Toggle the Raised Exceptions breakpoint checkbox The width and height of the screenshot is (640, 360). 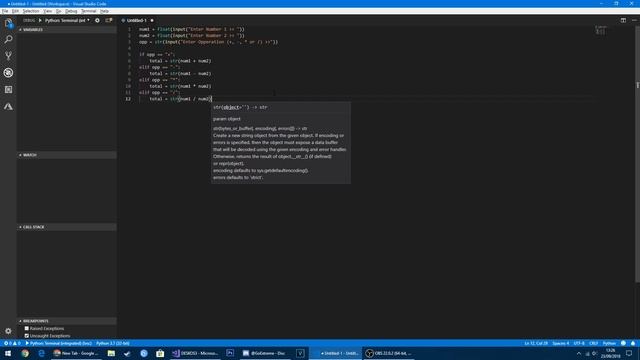(x=27, y=329)
